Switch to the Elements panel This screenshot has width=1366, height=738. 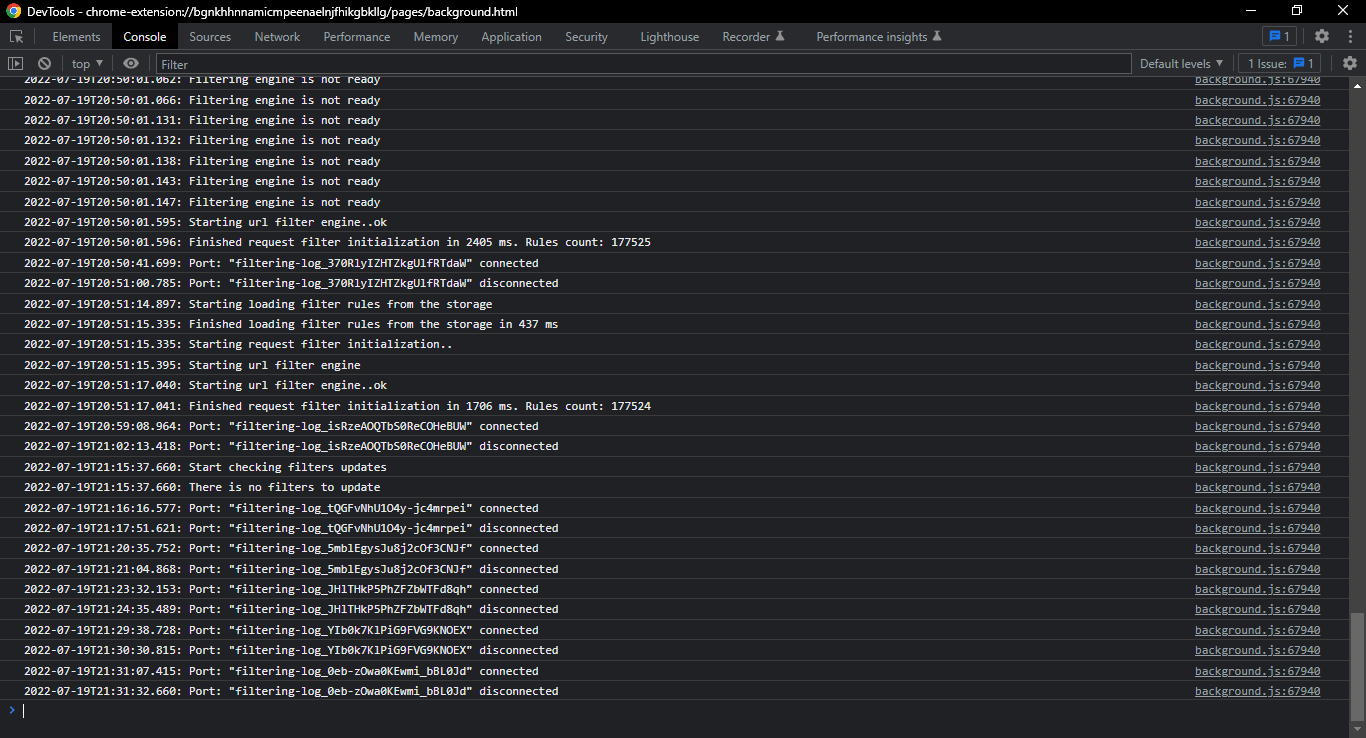point(76,36)
